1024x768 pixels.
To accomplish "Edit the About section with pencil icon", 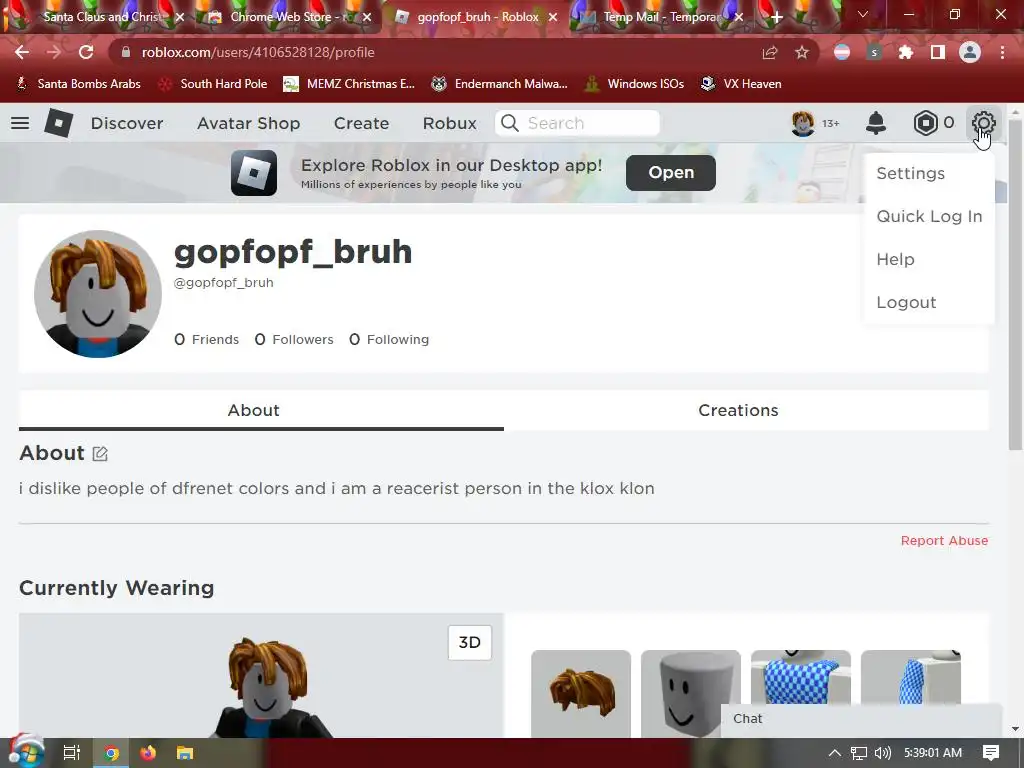I will coord(100,453).
